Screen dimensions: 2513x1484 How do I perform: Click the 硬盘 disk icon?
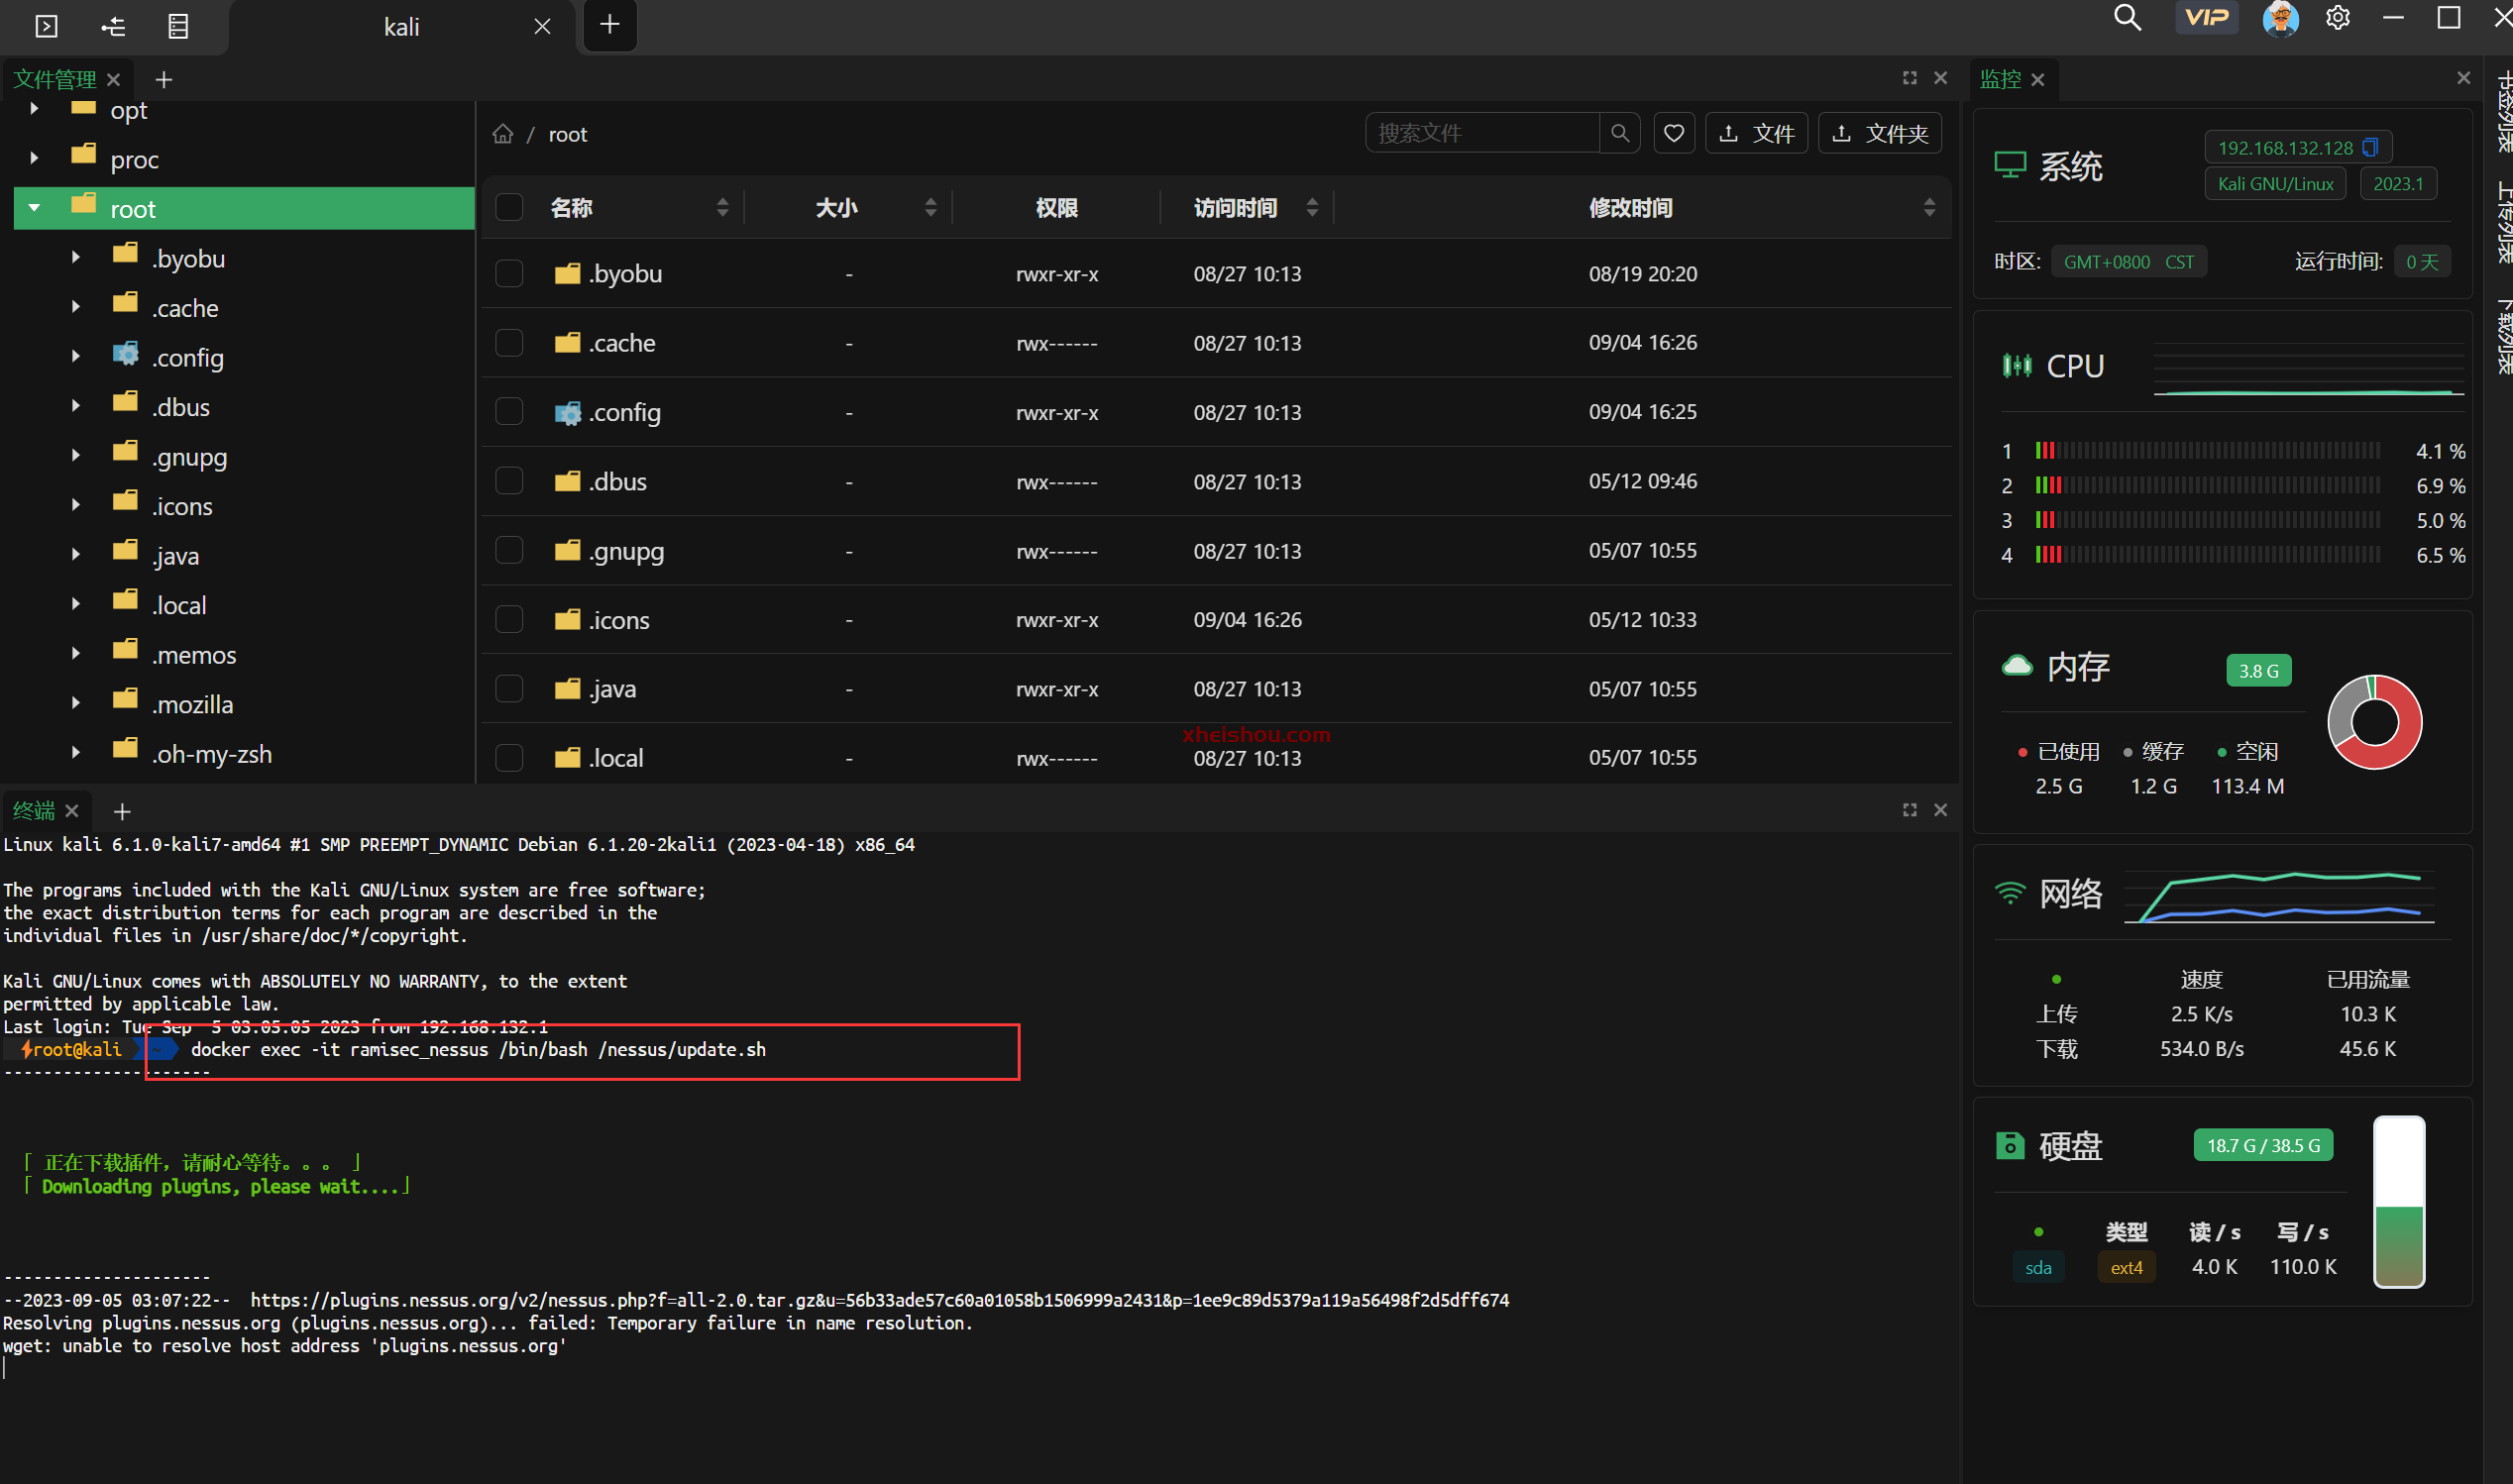tap(2009, 1145)
